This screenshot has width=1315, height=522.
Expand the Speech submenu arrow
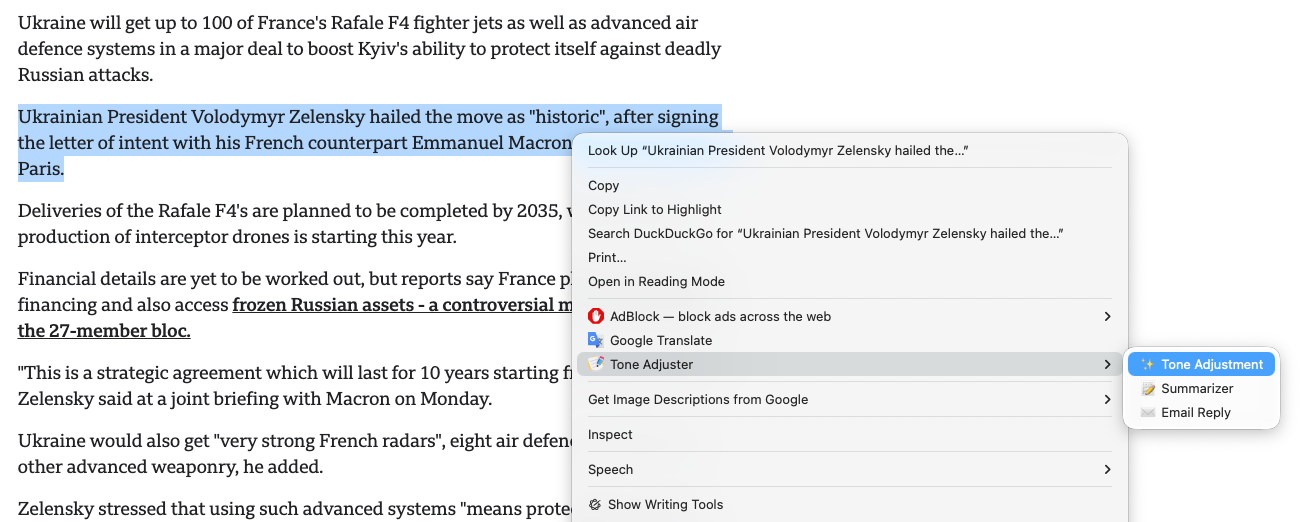pos(1107,469)
